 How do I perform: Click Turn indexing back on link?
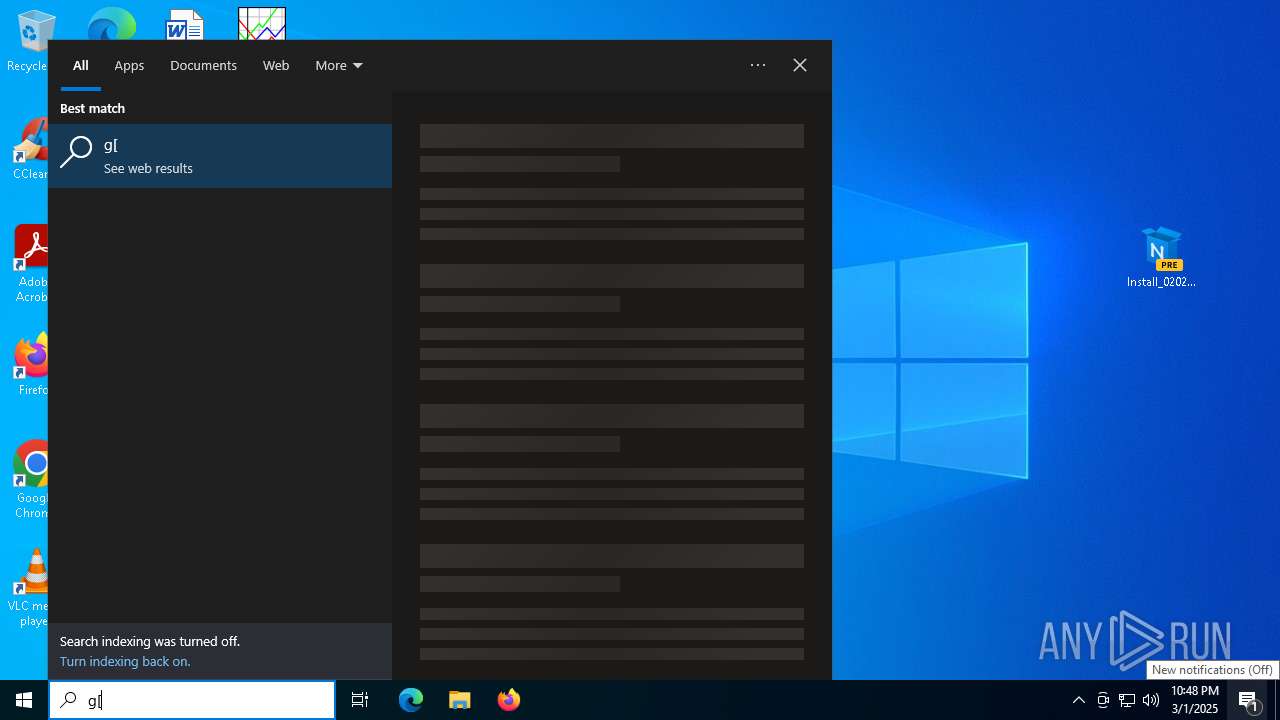tap(125, 662)
